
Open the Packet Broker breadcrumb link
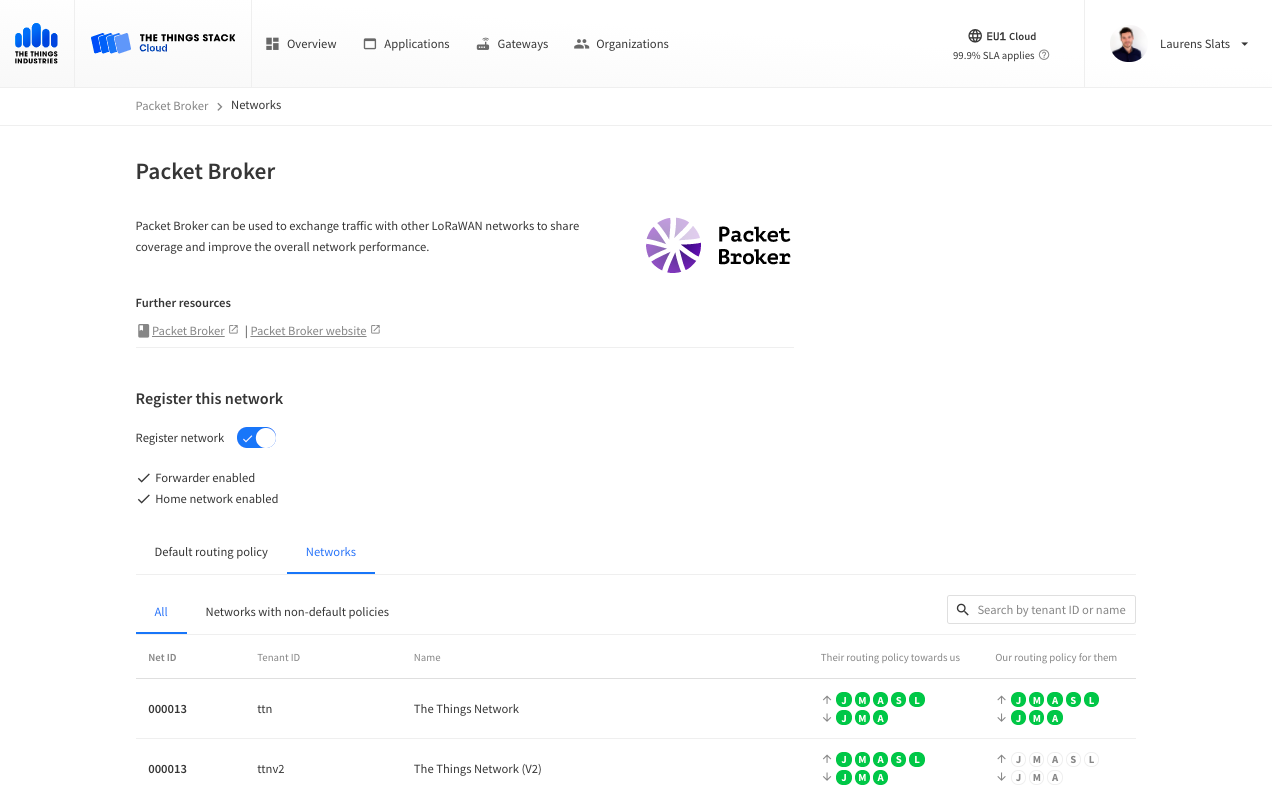[x=171, y=105]
